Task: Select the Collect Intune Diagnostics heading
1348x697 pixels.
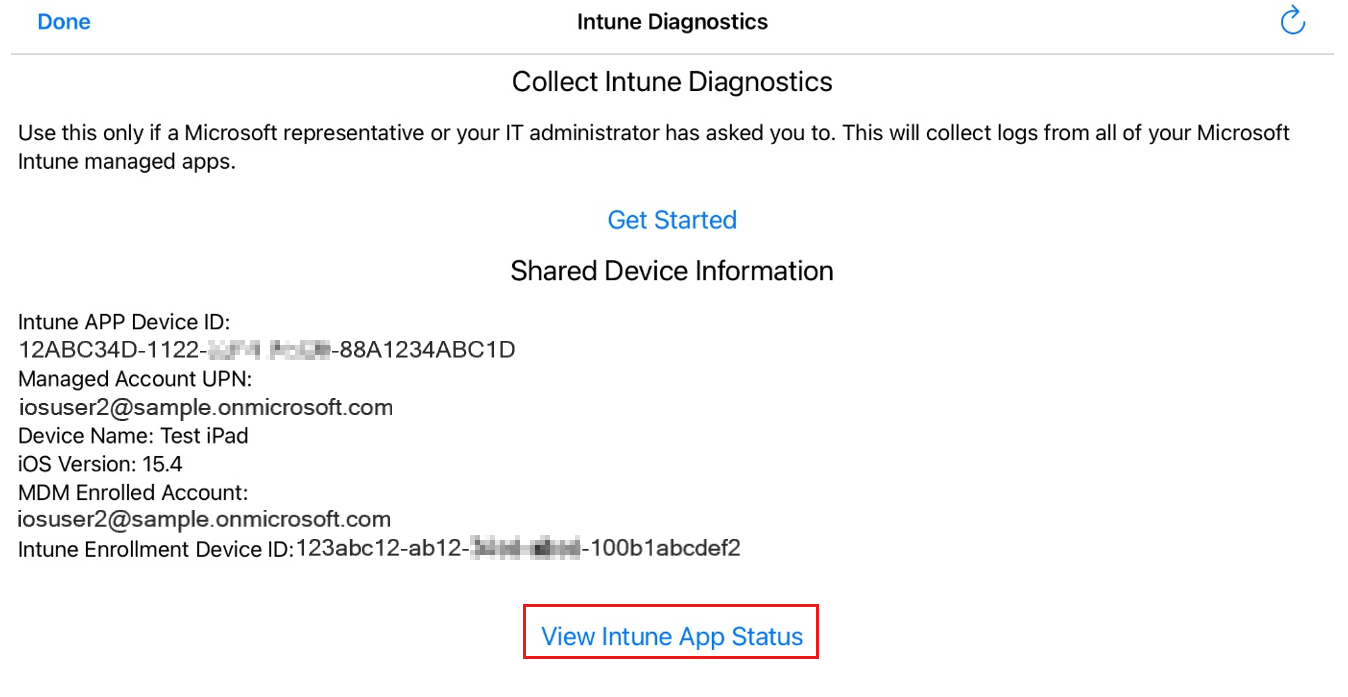Action: pos(672,82)
